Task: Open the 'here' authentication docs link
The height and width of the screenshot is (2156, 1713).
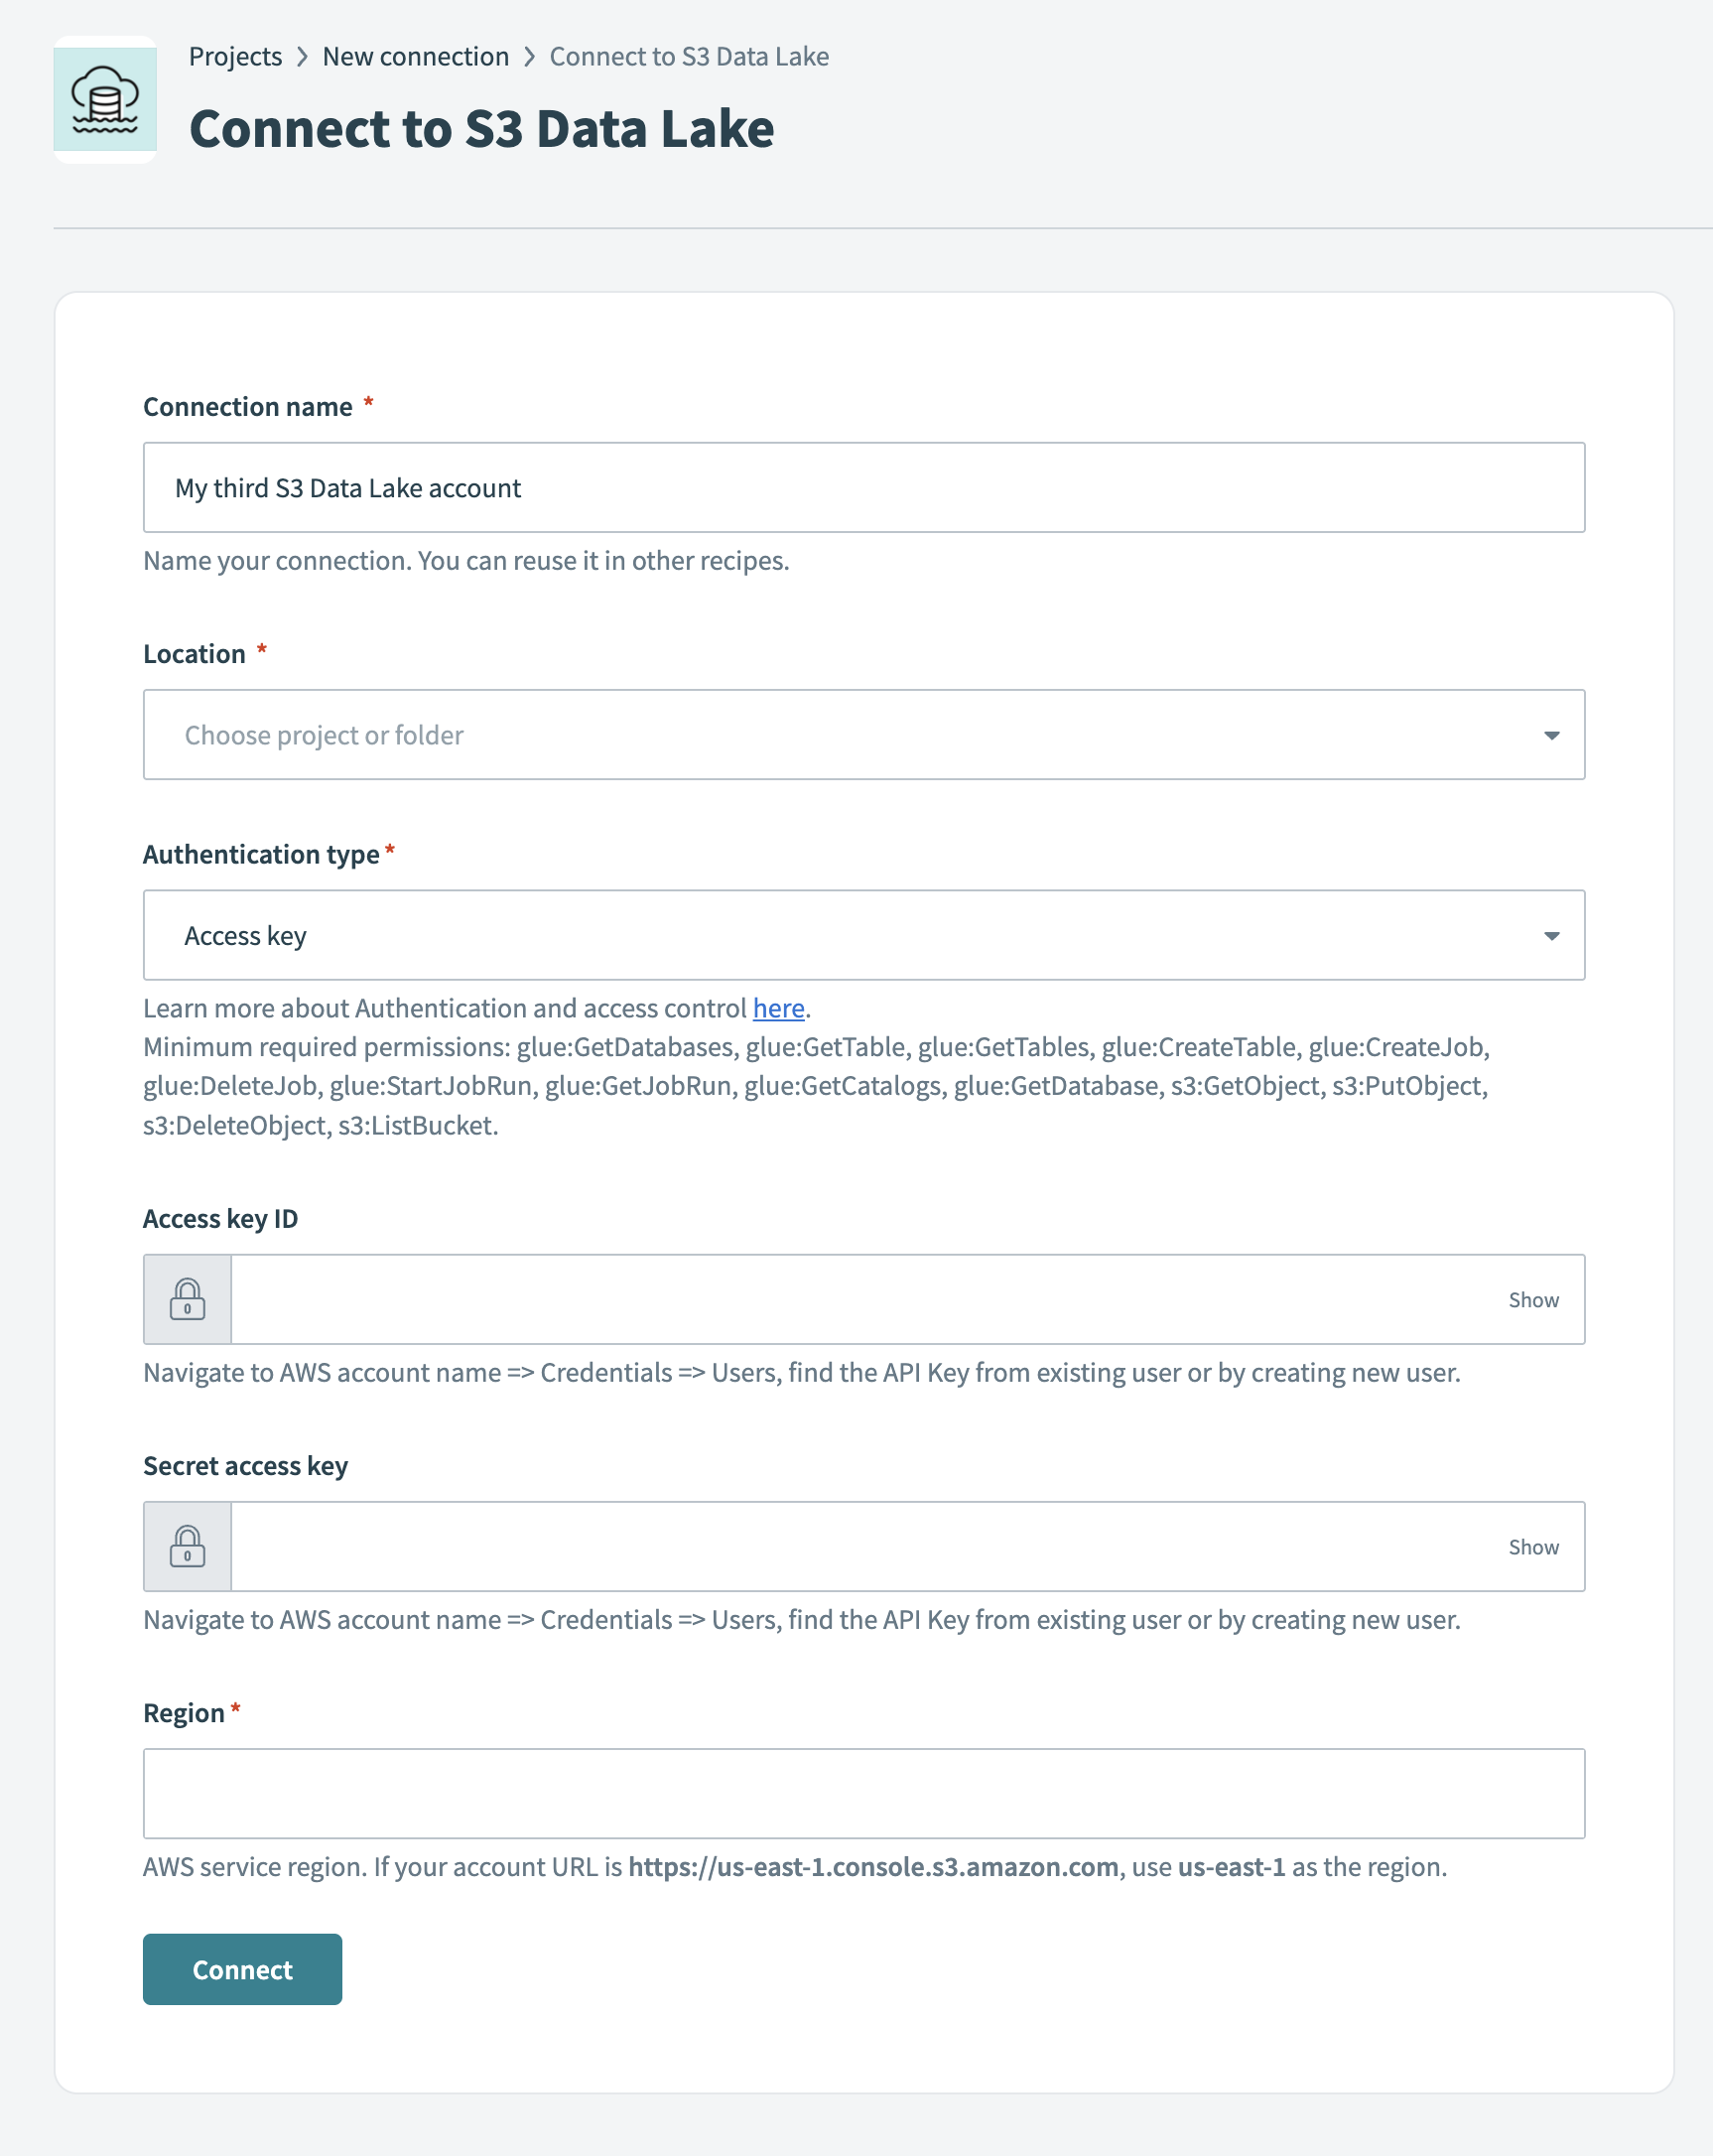Action: click(x=778, y=1008)
